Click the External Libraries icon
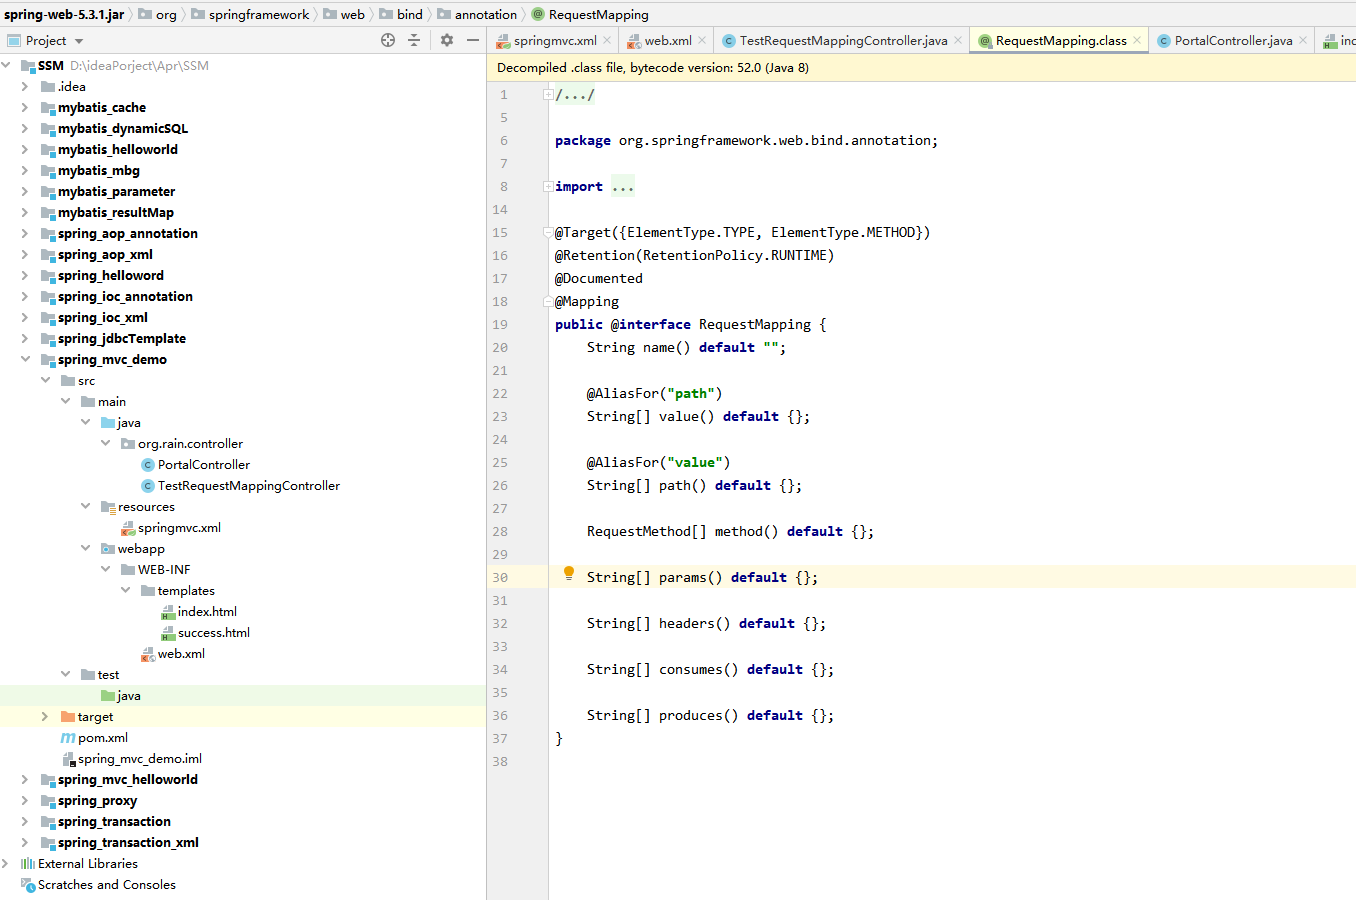Image resolution: width=1356 pixels, height=900 pixels. [x=28, y=864]
